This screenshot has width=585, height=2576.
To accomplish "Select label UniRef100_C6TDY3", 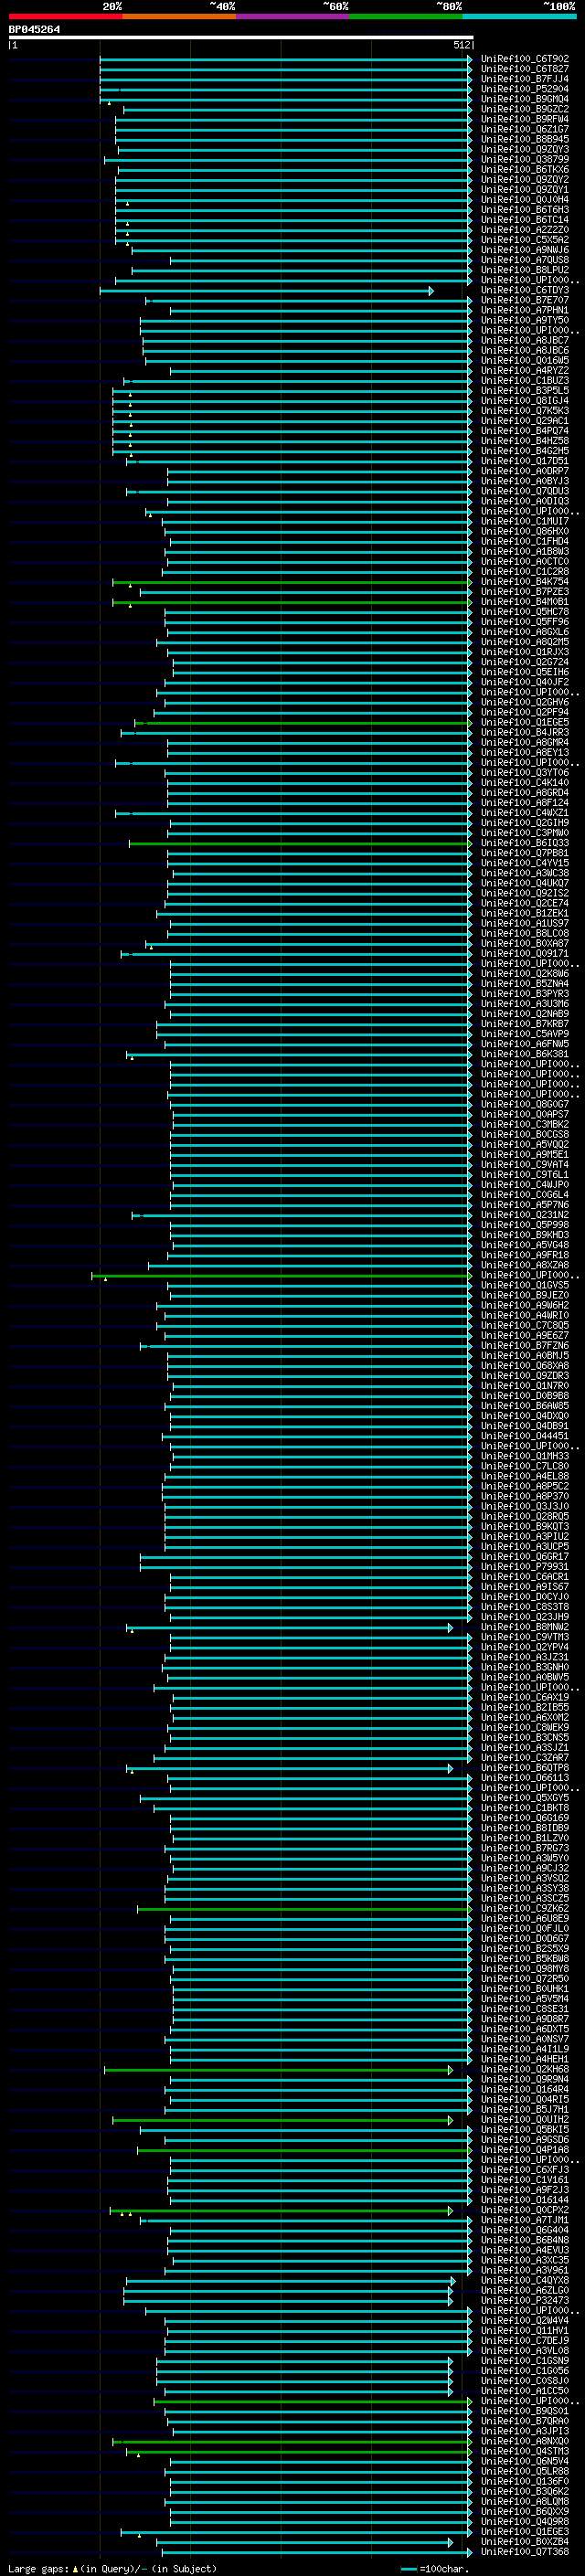I will pos(524,290).
